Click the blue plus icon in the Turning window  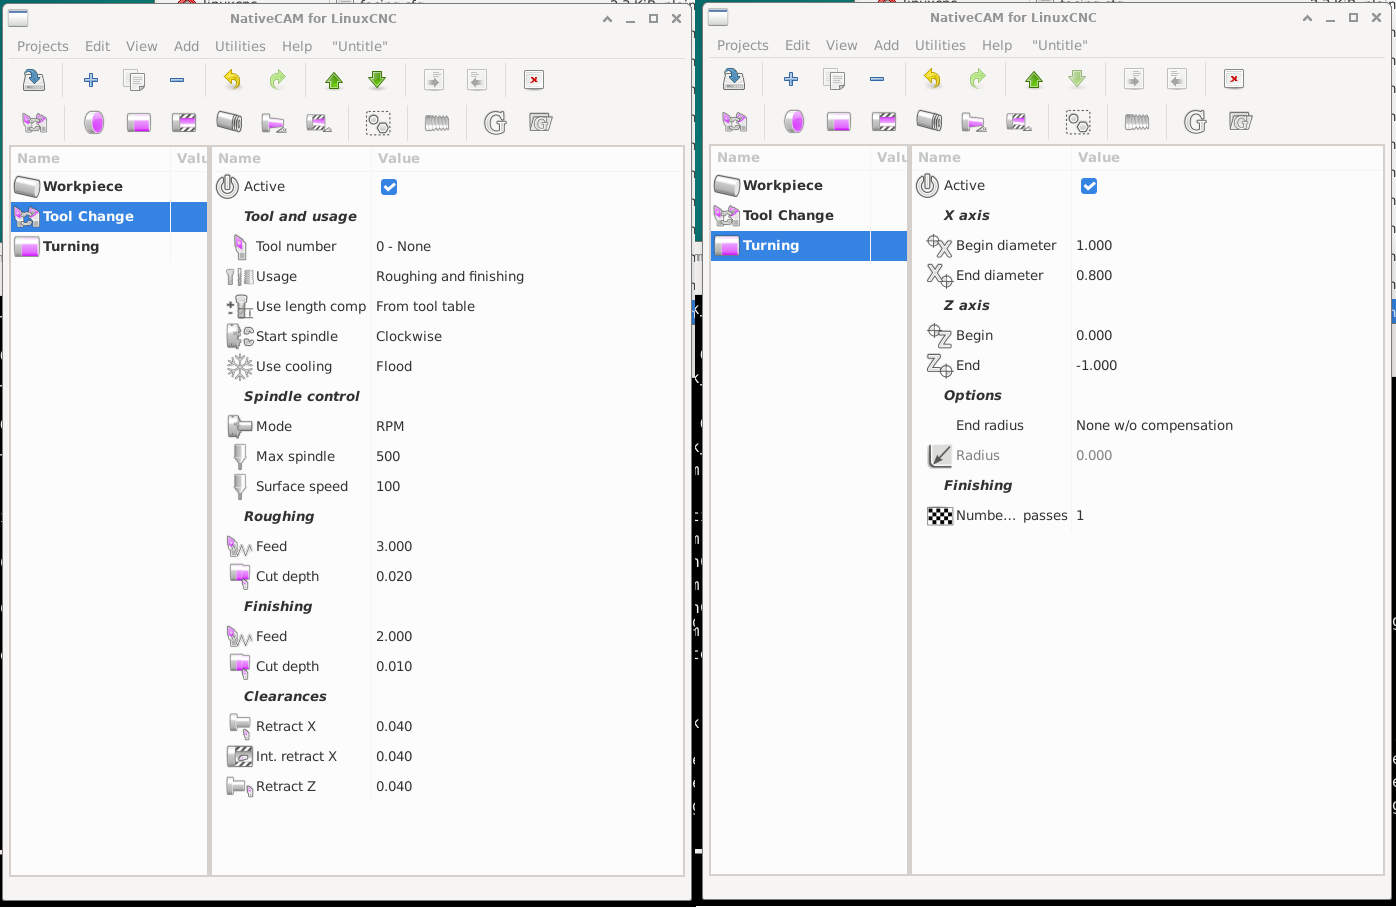[x=791, y=79]
